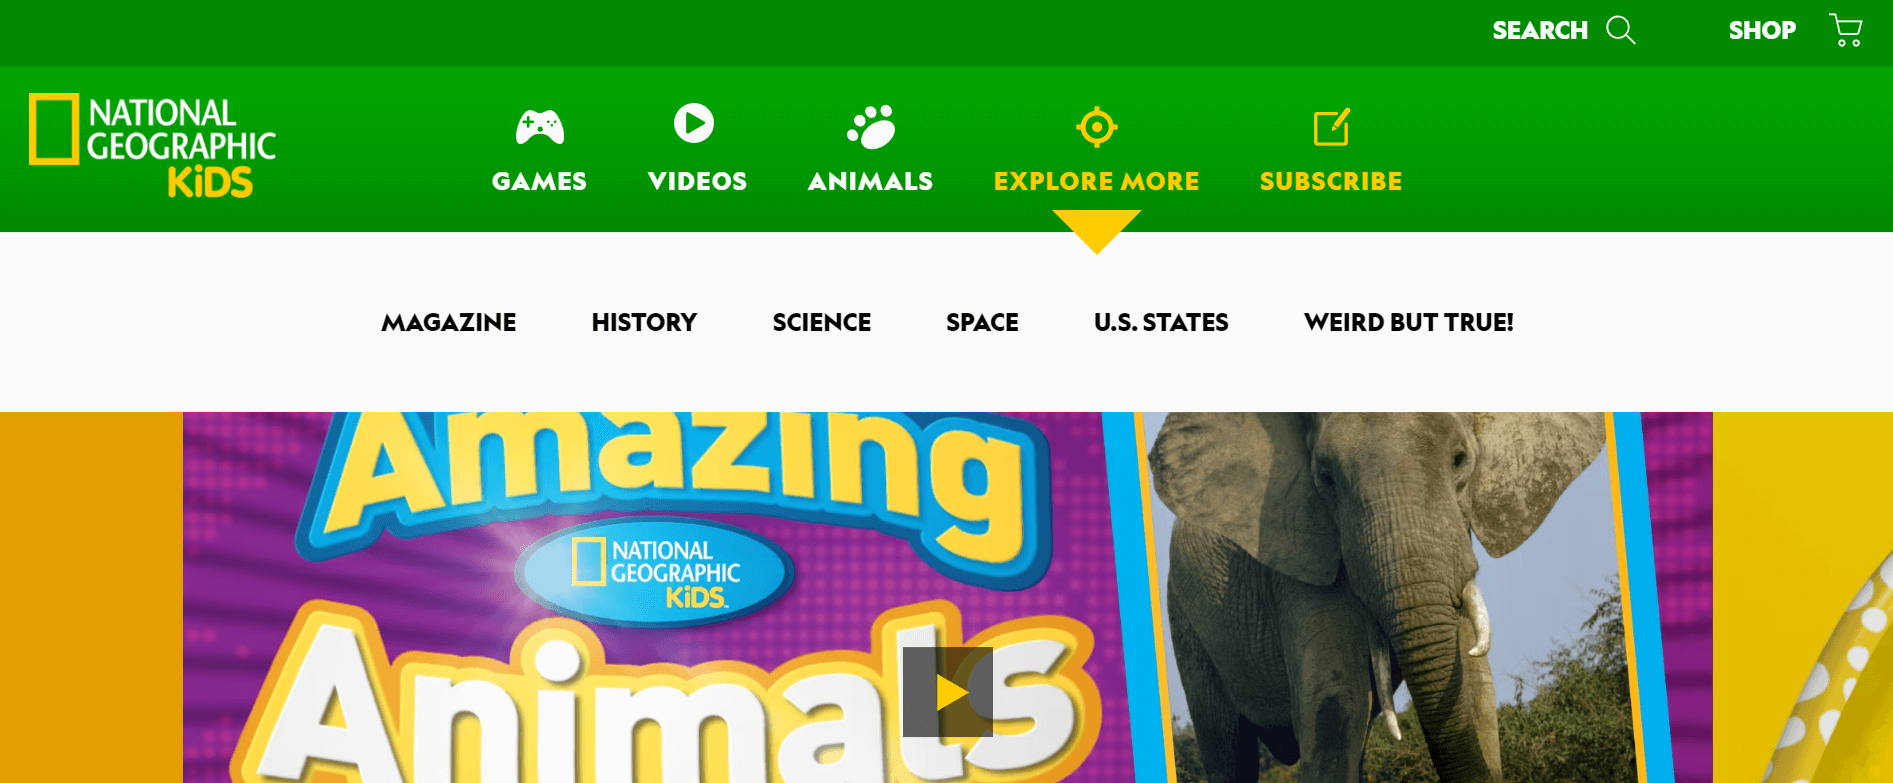The height and width of the screenshot is (783, 1893).
Task: Click the Videos play circle icon
Action: coord(694,123)
